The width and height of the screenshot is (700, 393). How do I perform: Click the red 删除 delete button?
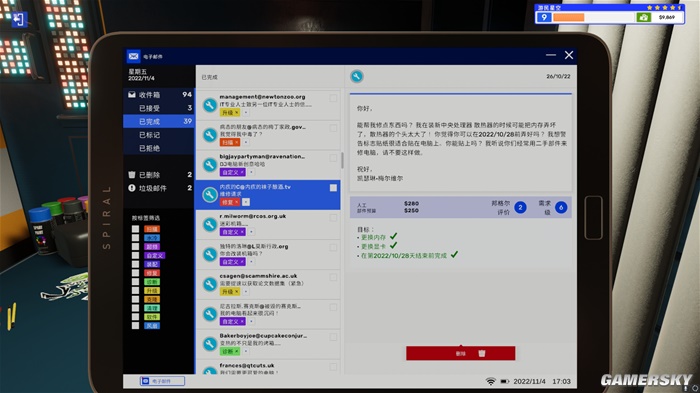point(461,353)
